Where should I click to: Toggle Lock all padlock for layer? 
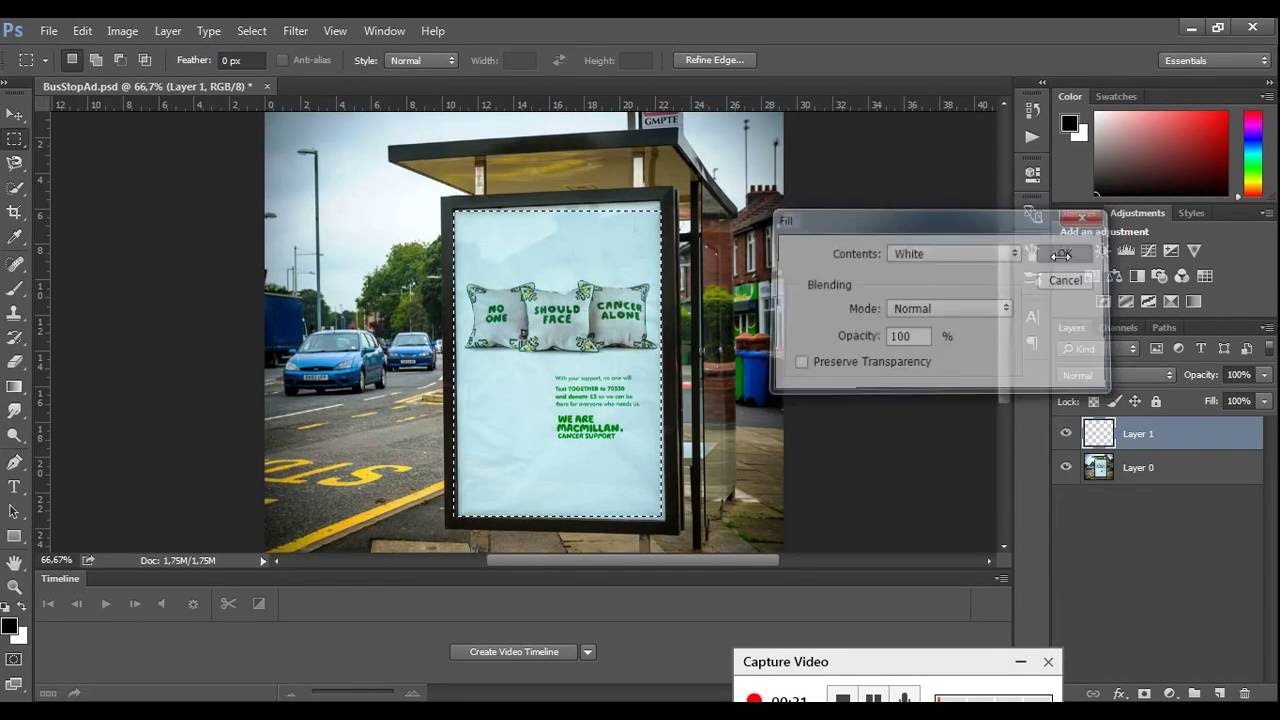pos(1156,401)
